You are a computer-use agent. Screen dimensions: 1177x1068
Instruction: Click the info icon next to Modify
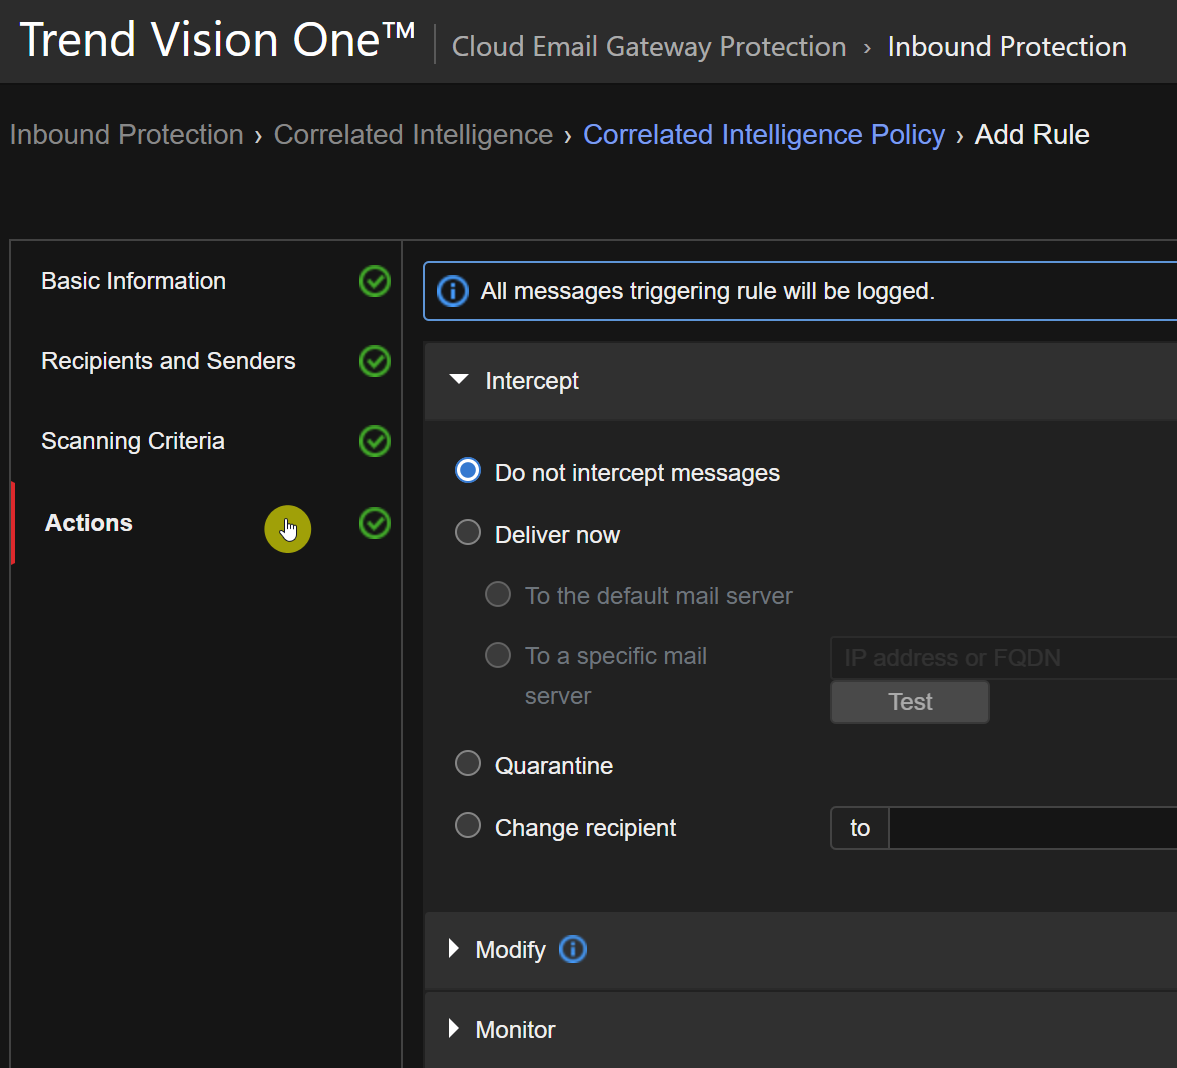(573, 949)
